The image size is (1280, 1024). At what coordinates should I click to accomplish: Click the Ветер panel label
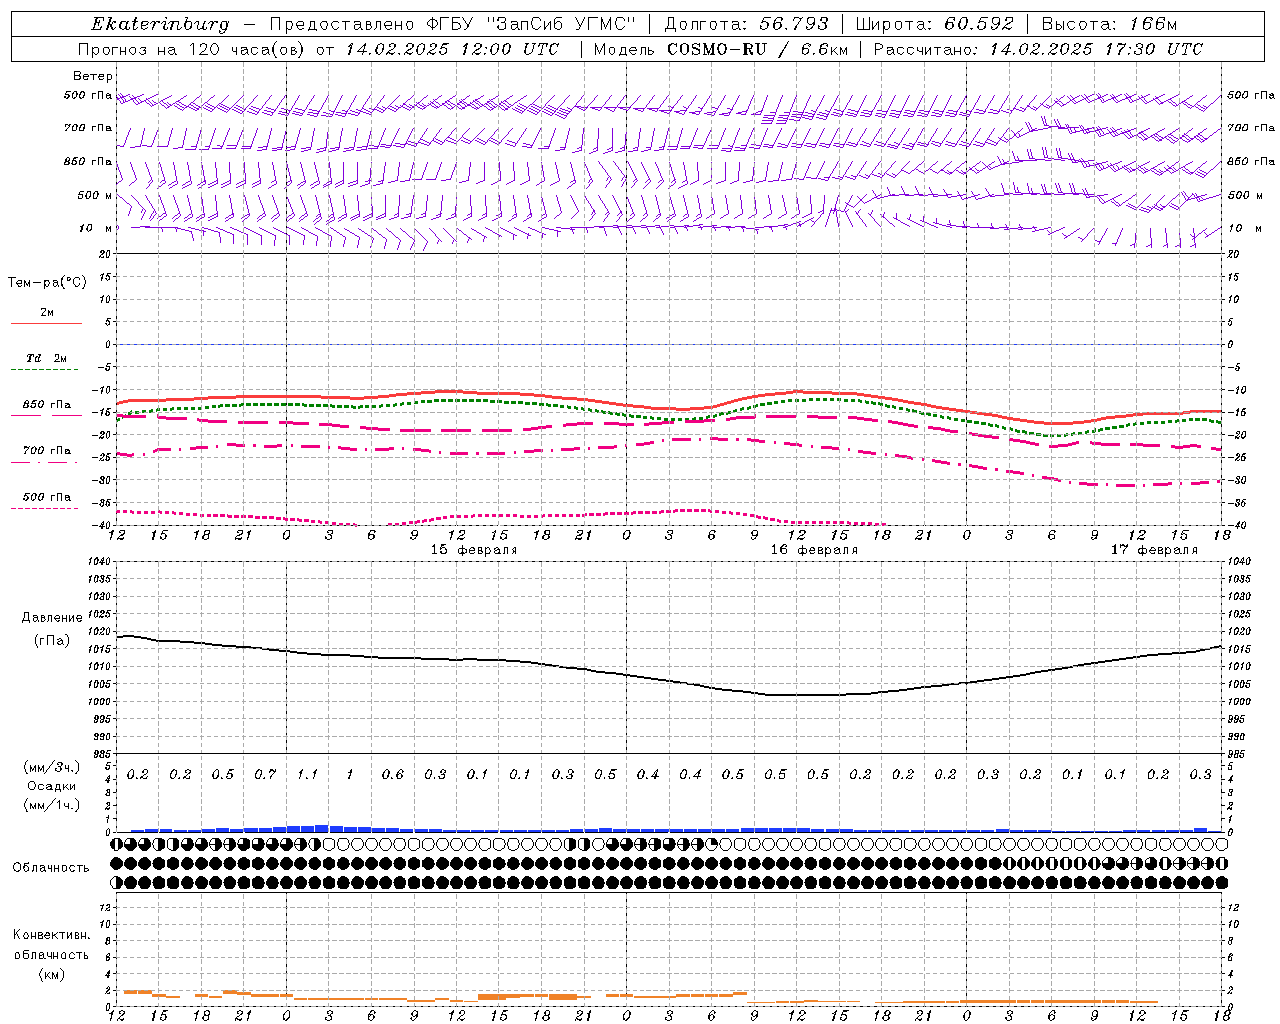click(x=93, y=76)
